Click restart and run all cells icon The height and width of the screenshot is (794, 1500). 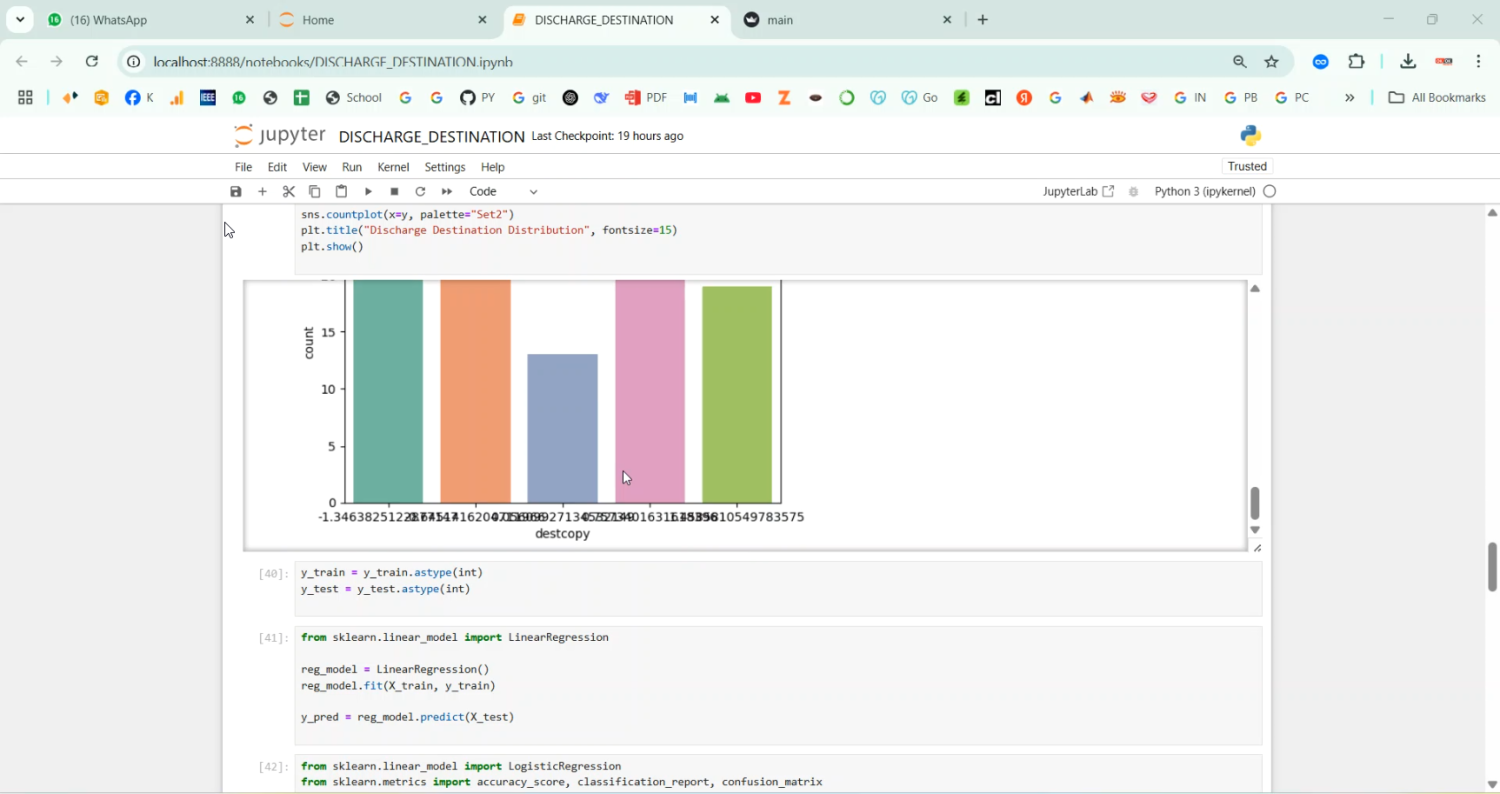click(447, 191)
